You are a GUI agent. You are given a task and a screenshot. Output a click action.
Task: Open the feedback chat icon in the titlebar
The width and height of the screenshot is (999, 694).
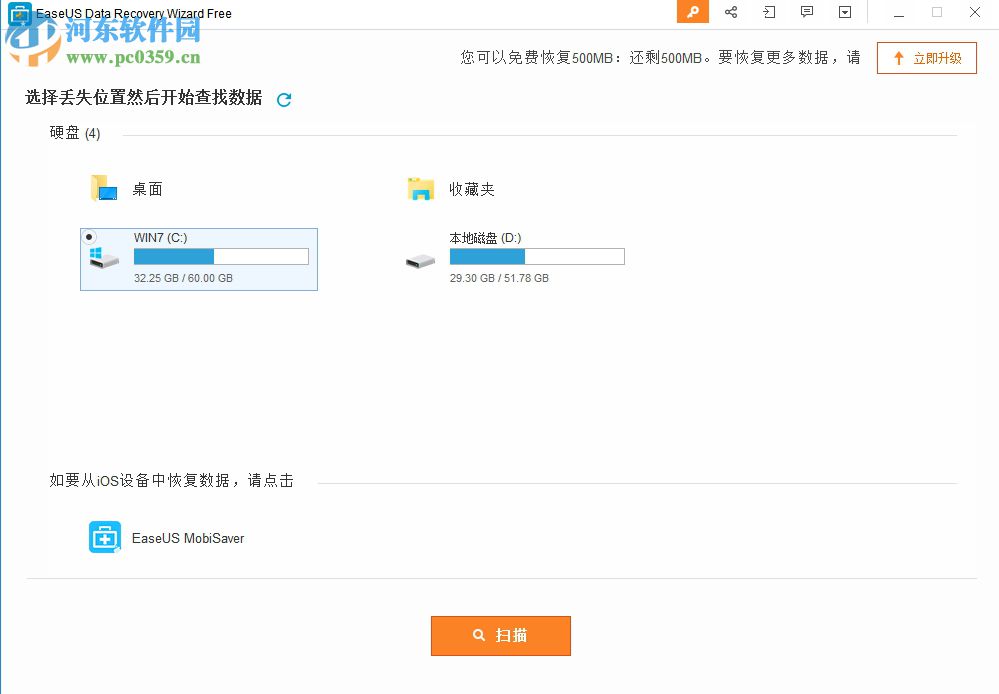click(806, 12)
